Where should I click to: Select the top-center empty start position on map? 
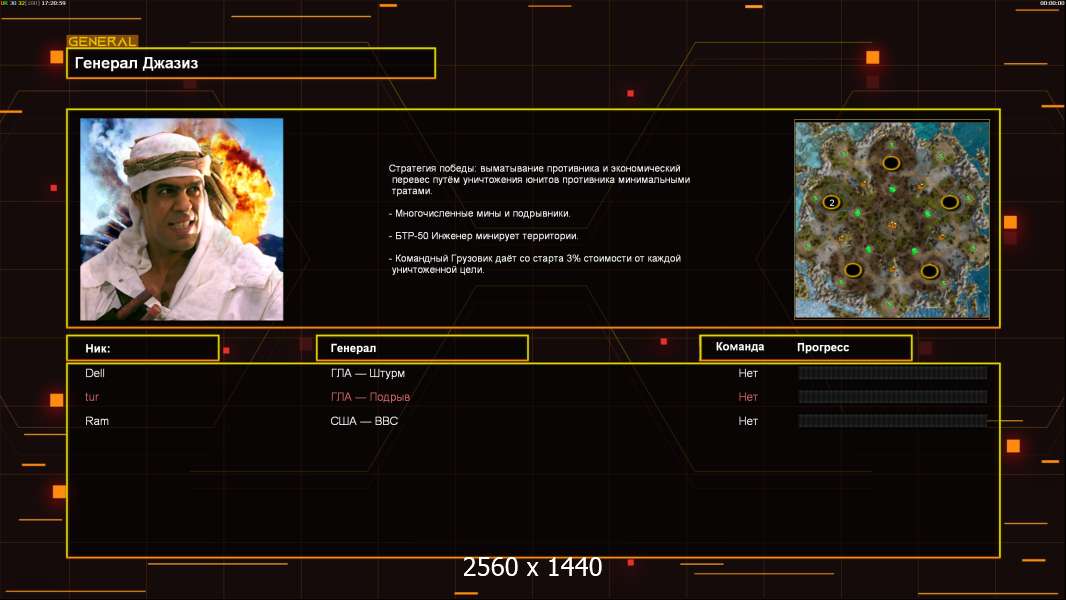click(x=889, y=162)
